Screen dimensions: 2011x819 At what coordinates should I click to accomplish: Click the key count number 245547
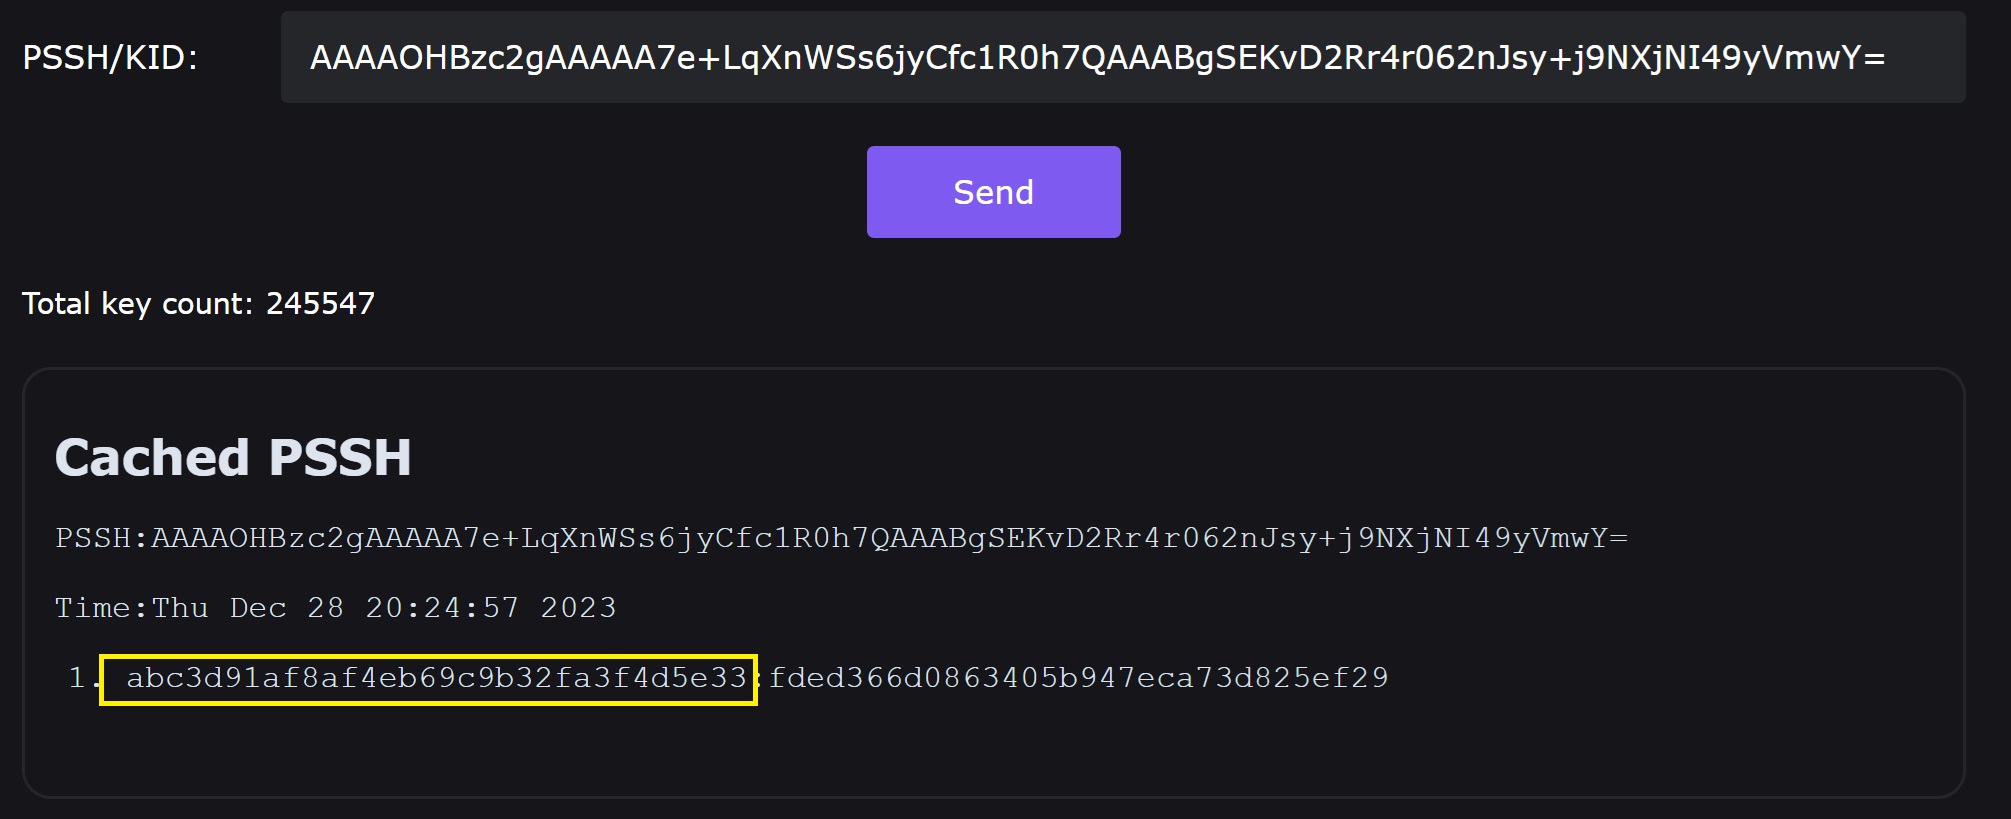coord(320,303)
